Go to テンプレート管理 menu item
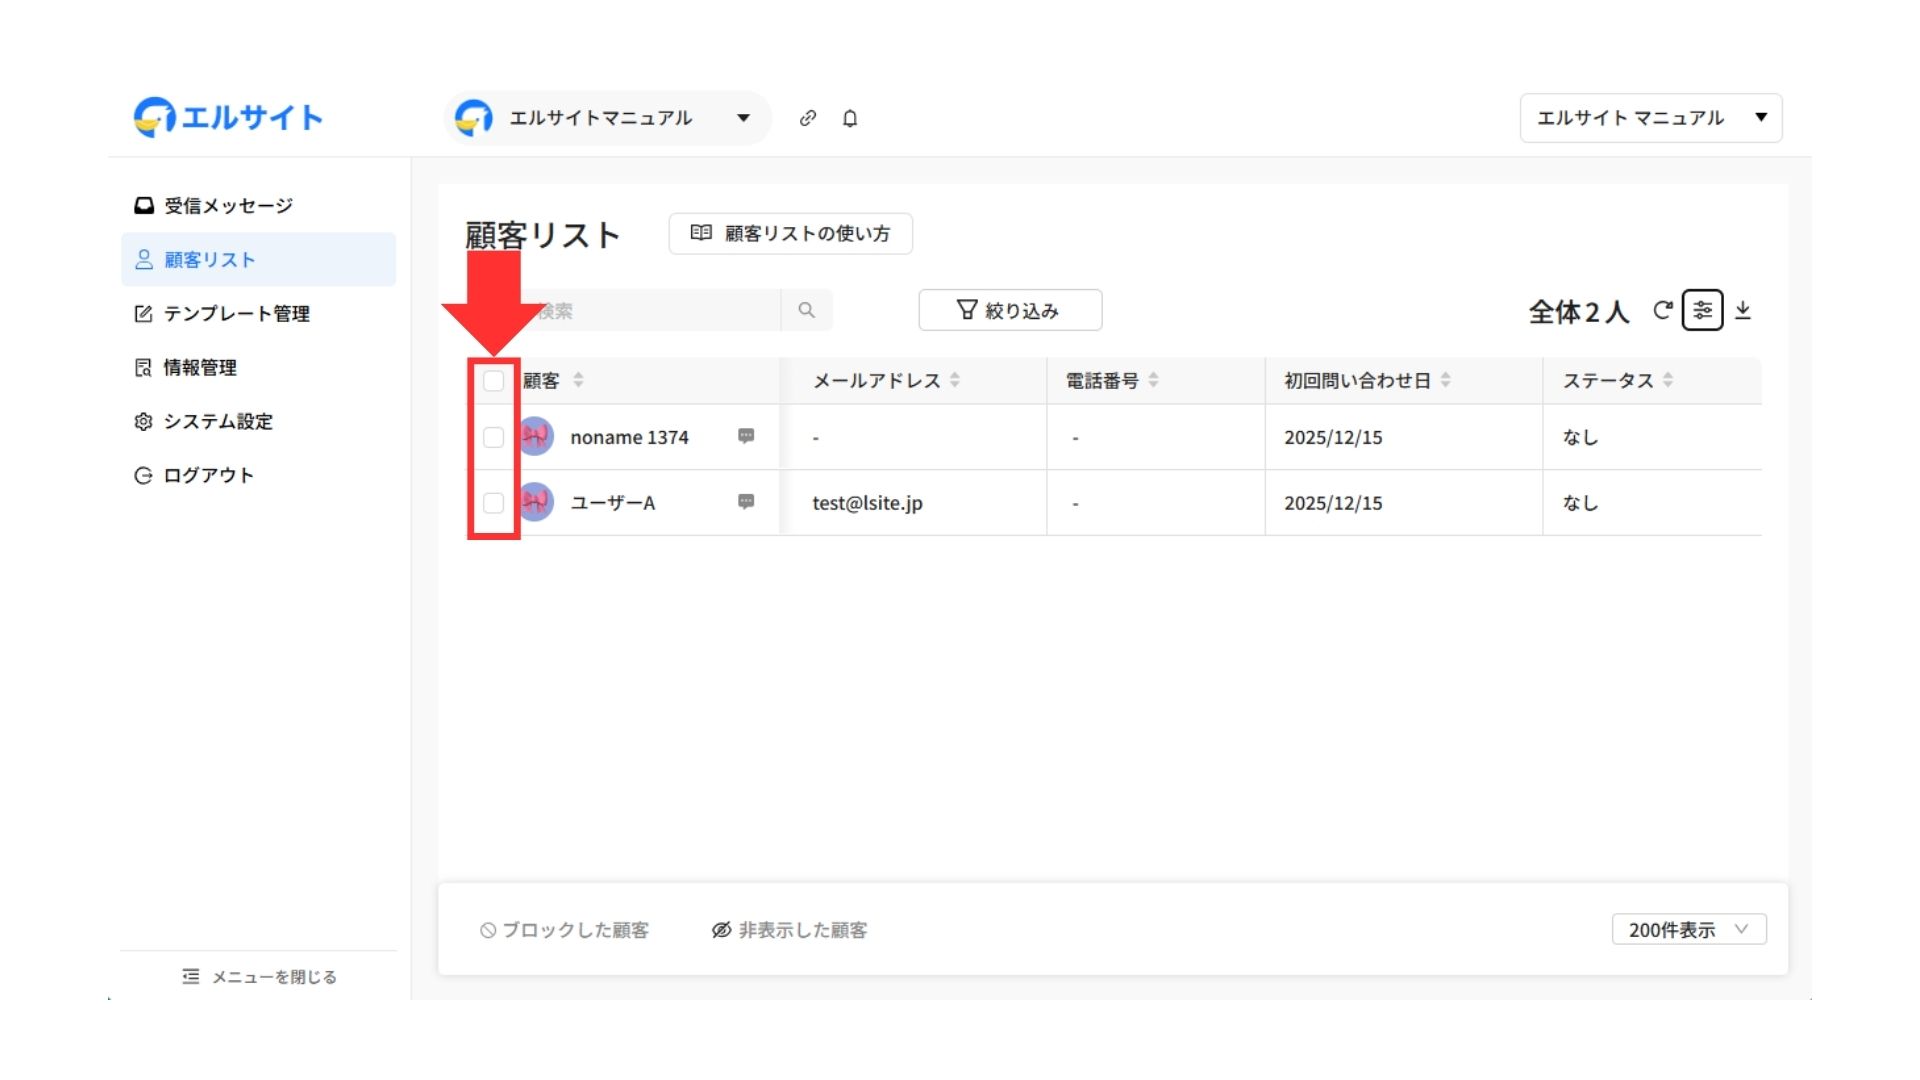The width and height of the screenshot is (1920, 1080). pyautogui.click(x=236, y=314)
